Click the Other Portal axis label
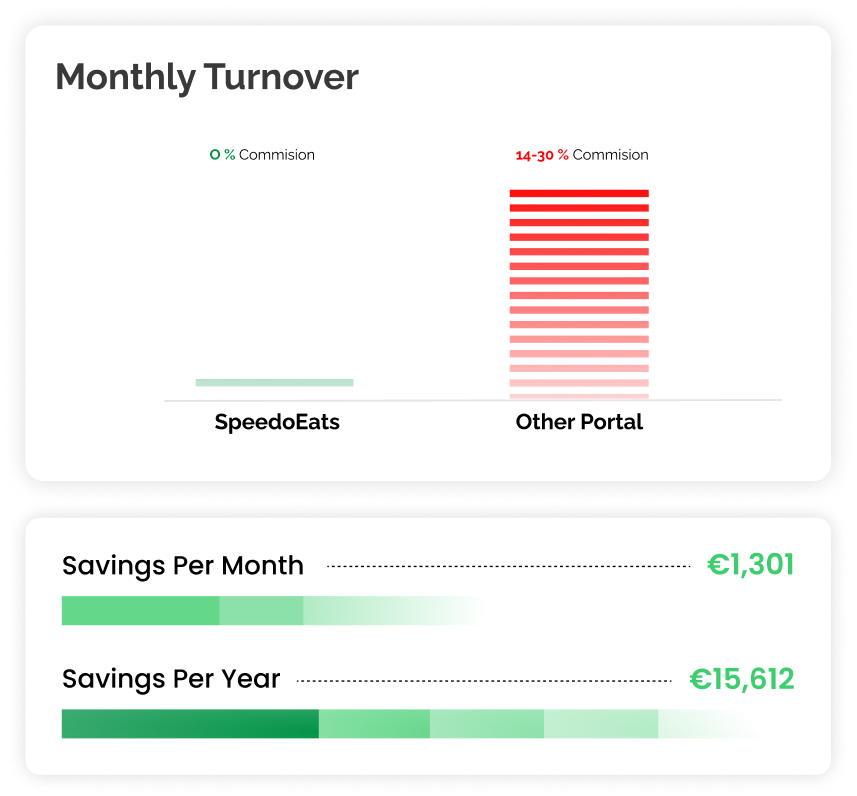 tap(579, 422)
